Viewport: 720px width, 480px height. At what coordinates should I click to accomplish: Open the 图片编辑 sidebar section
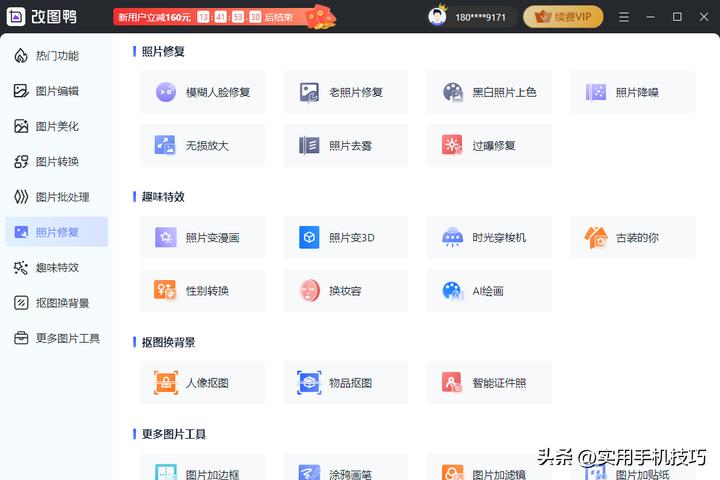(x=56, y=91)
